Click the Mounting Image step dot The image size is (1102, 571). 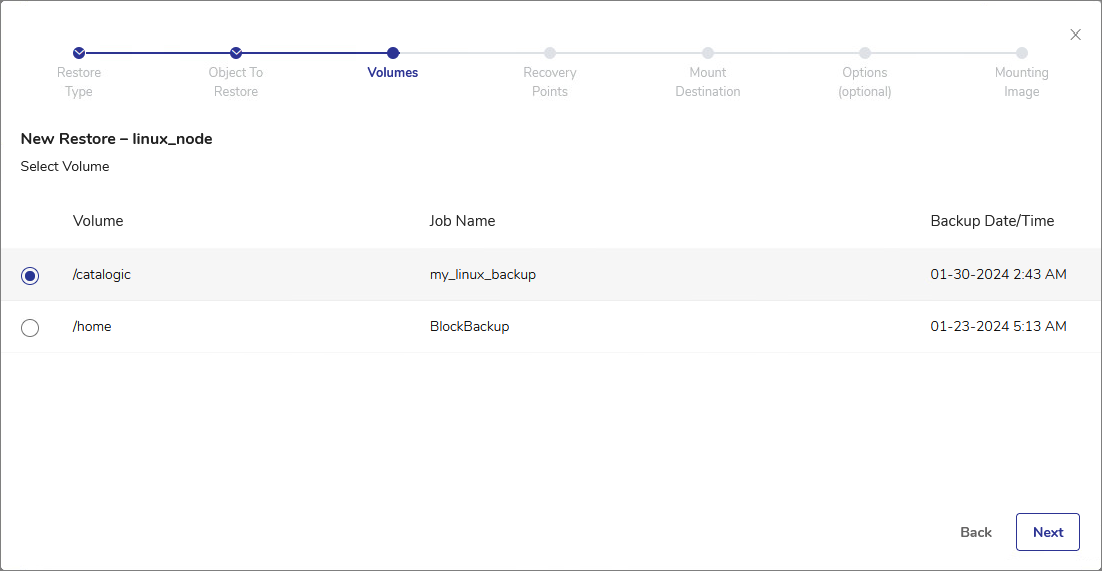coord(1022,53)
